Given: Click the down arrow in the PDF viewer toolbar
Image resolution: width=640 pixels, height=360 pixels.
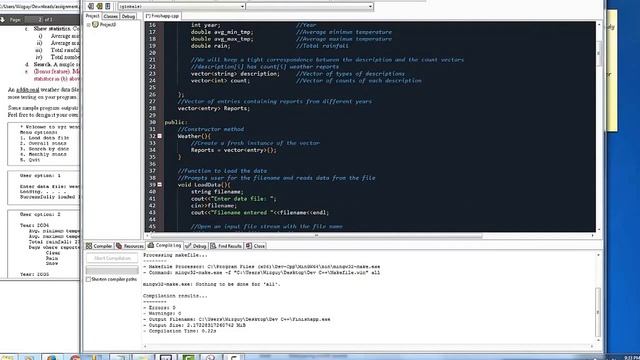Looking at the screenshot, I should point(2,20).
